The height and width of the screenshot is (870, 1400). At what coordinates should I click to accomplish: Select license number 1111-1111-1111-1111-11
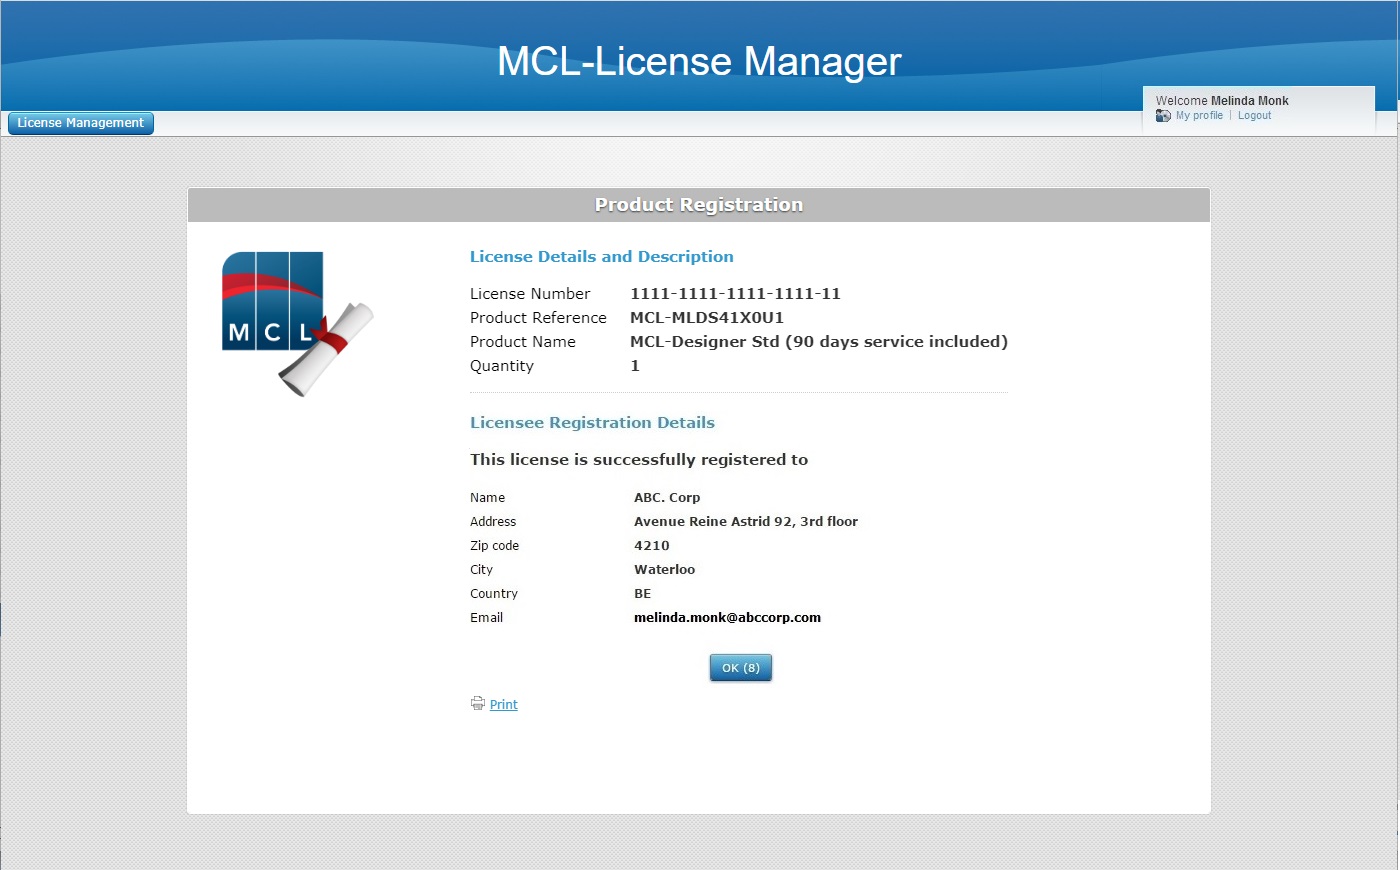[735, 294]
